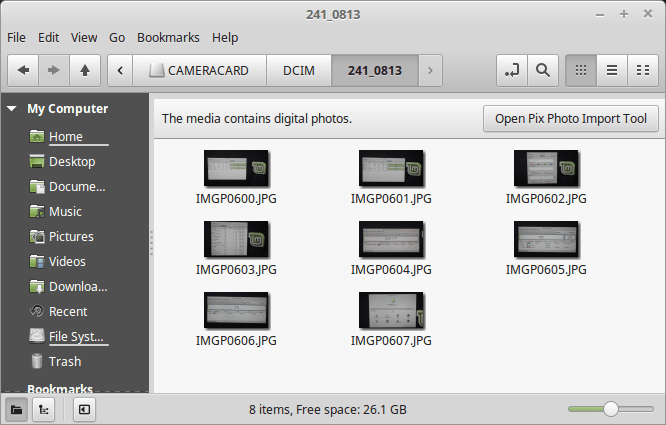Collapse the My Computer section
Viewport: 666px width, 425px height.
coord(12,109)
